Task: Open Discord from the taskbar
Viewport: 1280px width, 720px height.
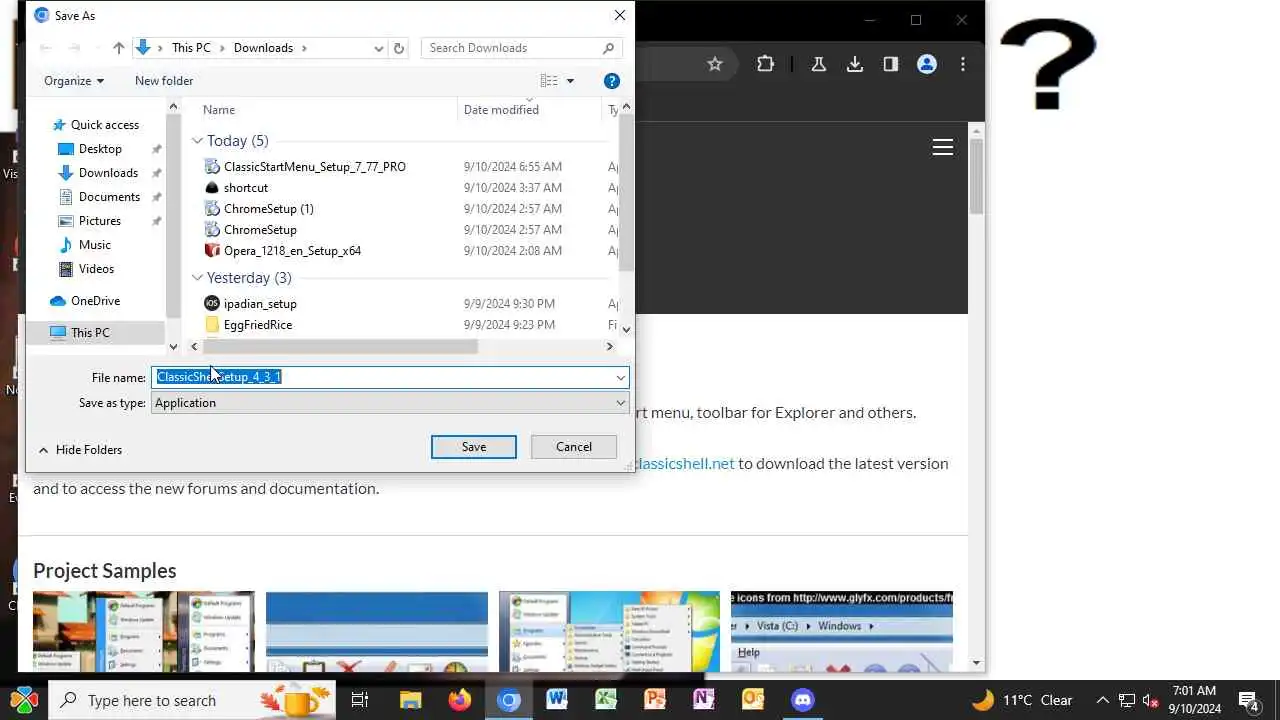Action: [x=802, y=700]
